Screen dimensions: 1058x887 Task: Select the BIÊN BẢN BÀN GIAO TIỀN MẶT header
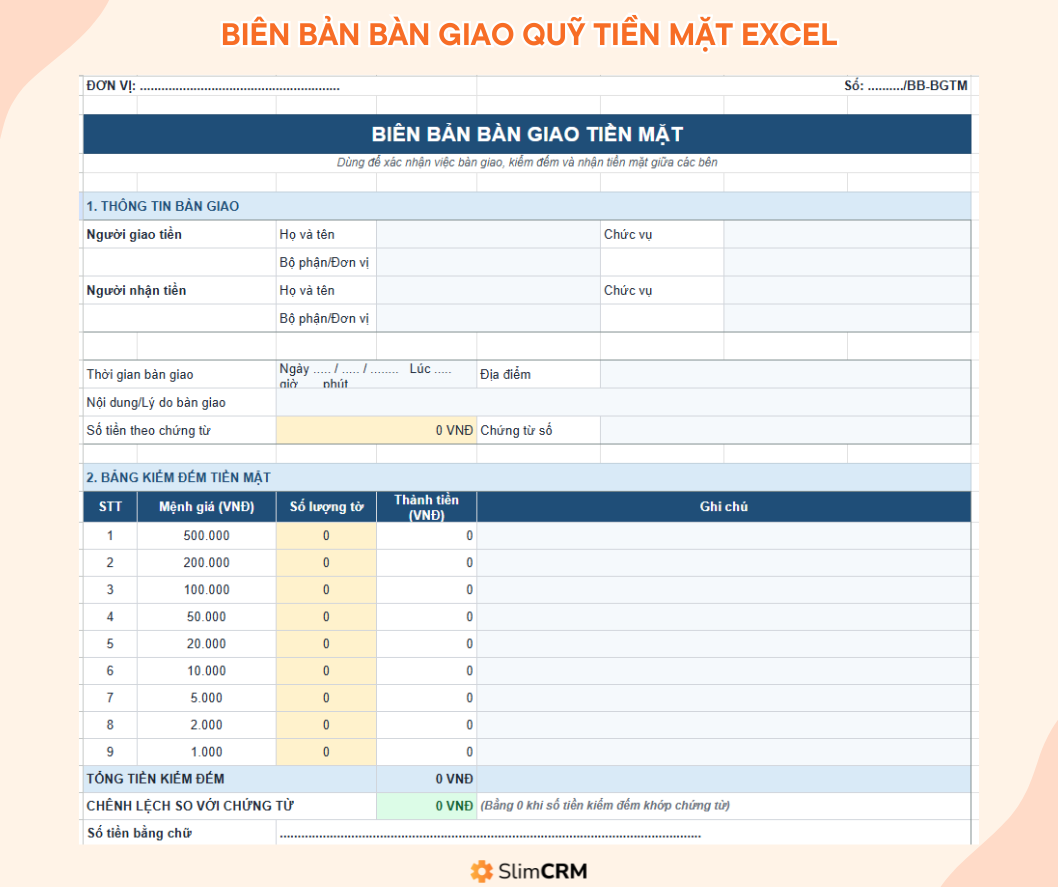tap(527, 134)
